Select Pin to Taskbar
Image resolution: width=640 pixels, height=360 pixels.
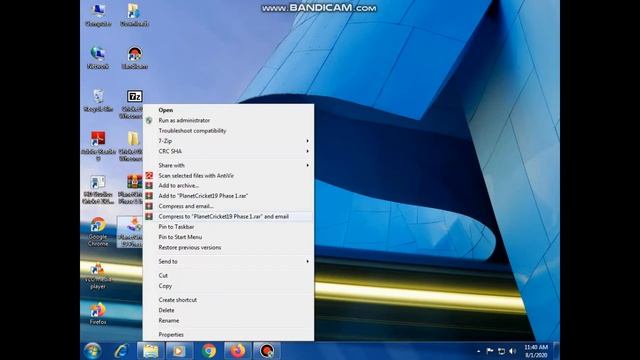pyautogui.click(x=228, y=227)
